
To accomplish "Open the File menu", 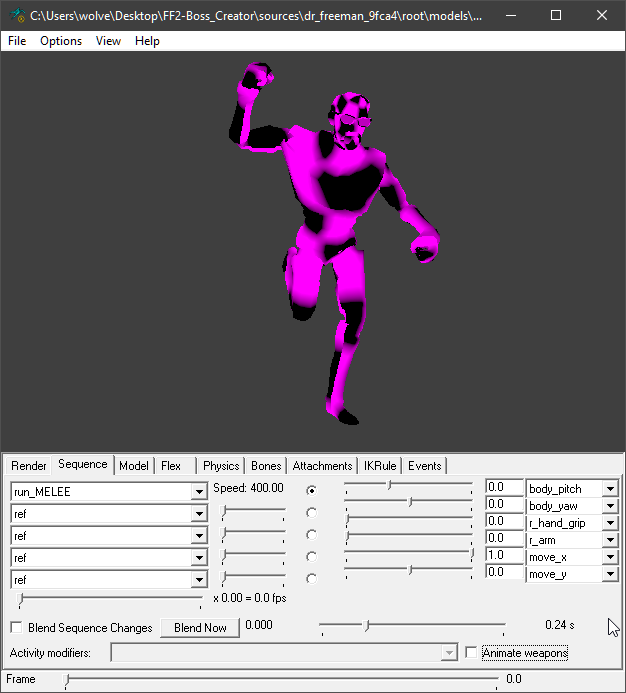I will 17,41.
